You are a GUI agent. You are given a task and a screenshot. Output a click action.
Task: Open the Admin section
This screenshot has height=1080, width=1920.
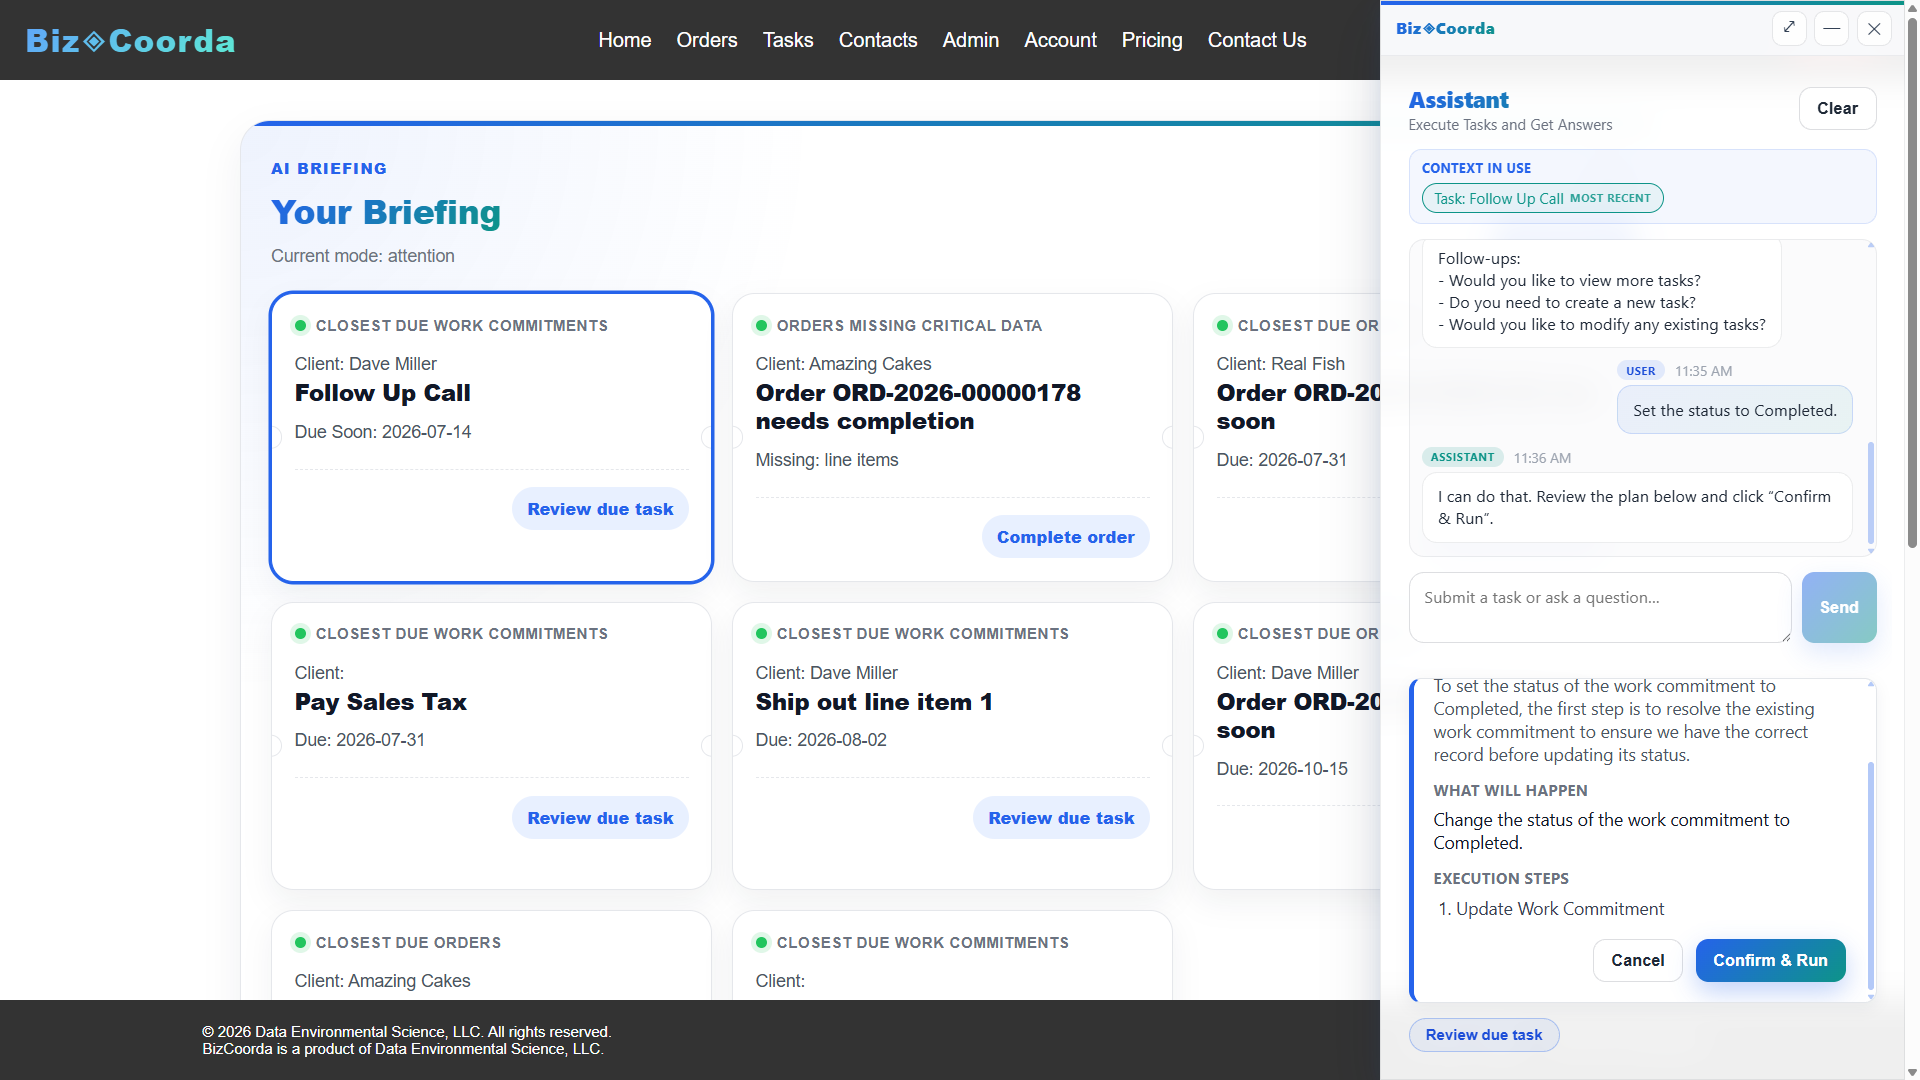(x=971, y=40)
